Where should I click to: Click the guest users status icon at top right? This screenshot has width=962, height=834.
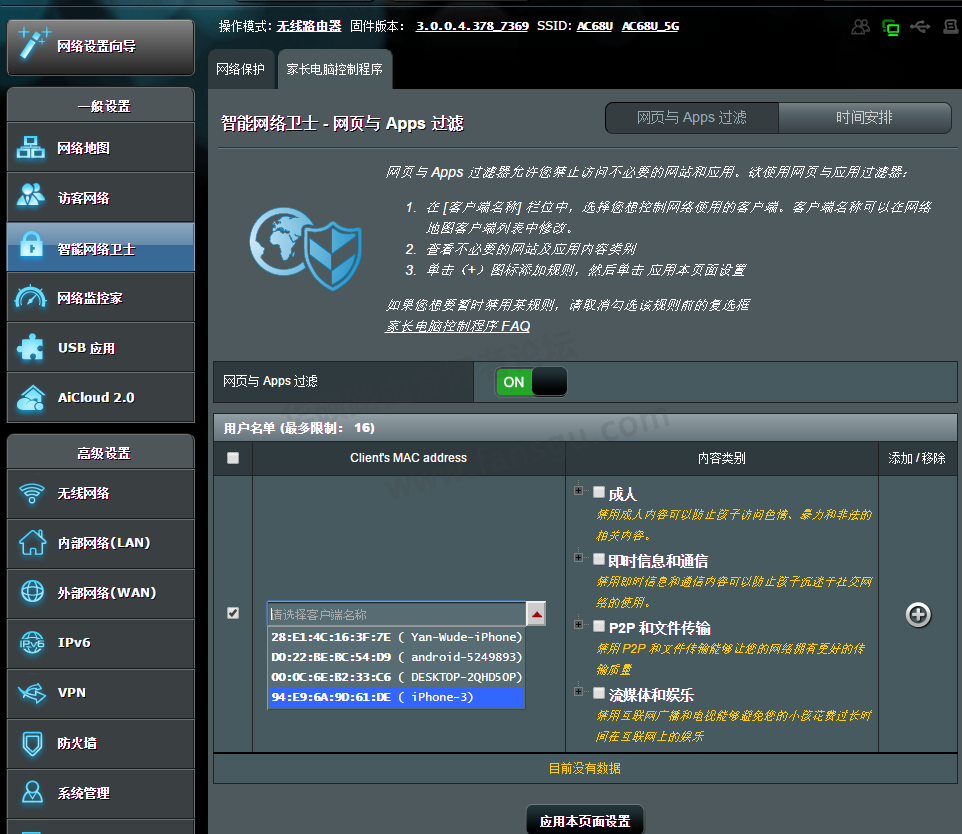click(x=861, y=26)
